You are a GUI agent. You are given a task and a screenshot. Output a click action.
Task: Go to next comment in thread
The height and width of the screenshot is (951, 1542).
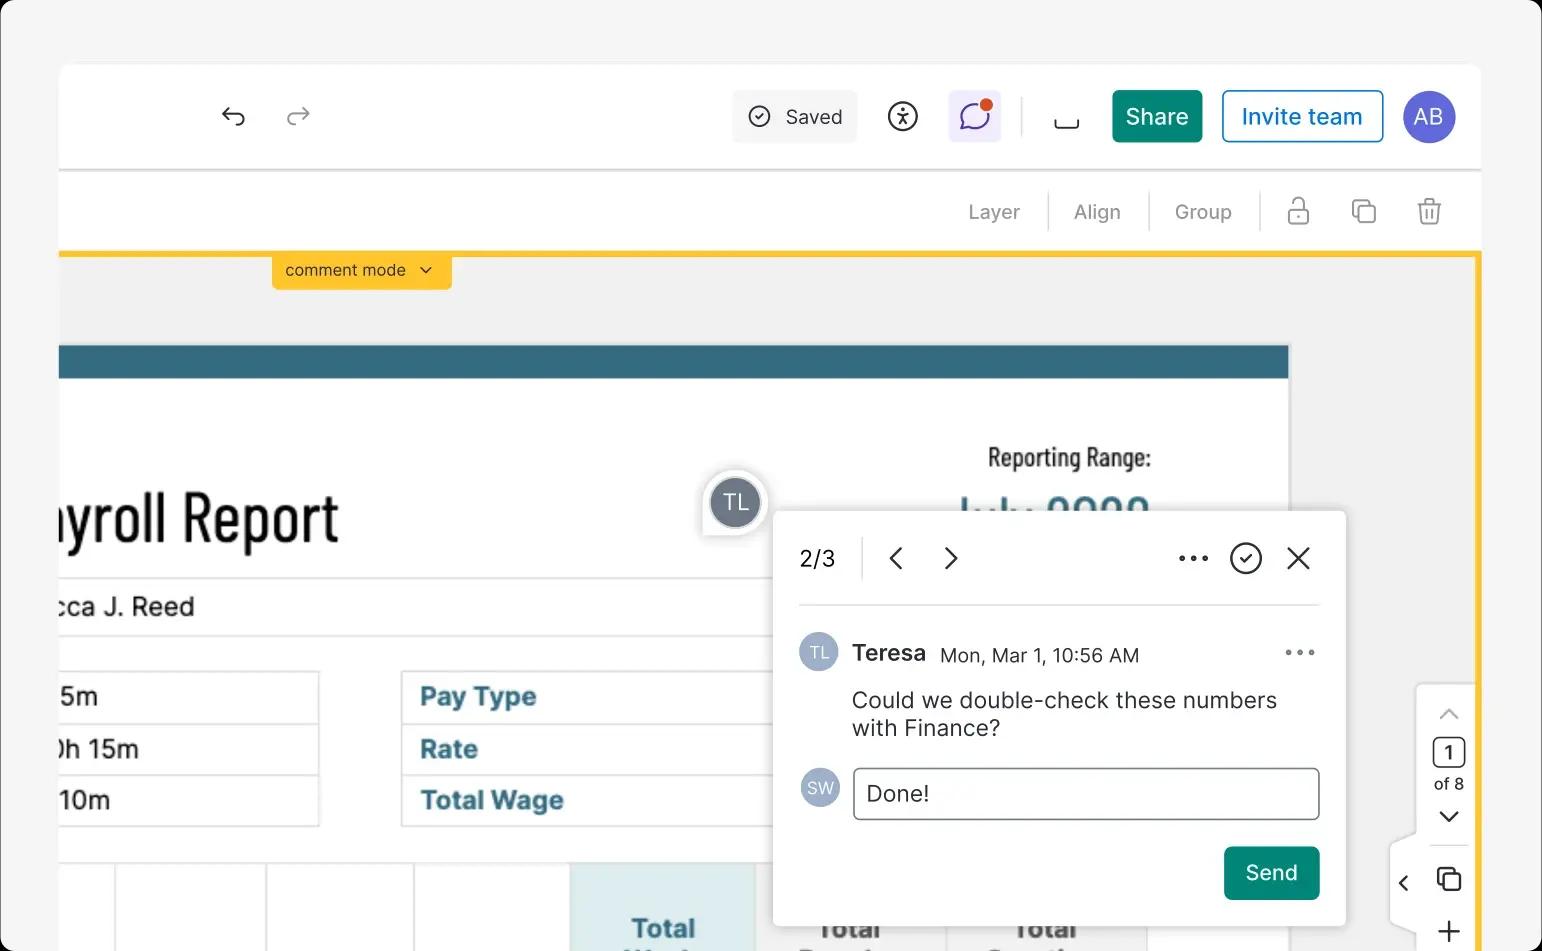click(x=951, y=558)
